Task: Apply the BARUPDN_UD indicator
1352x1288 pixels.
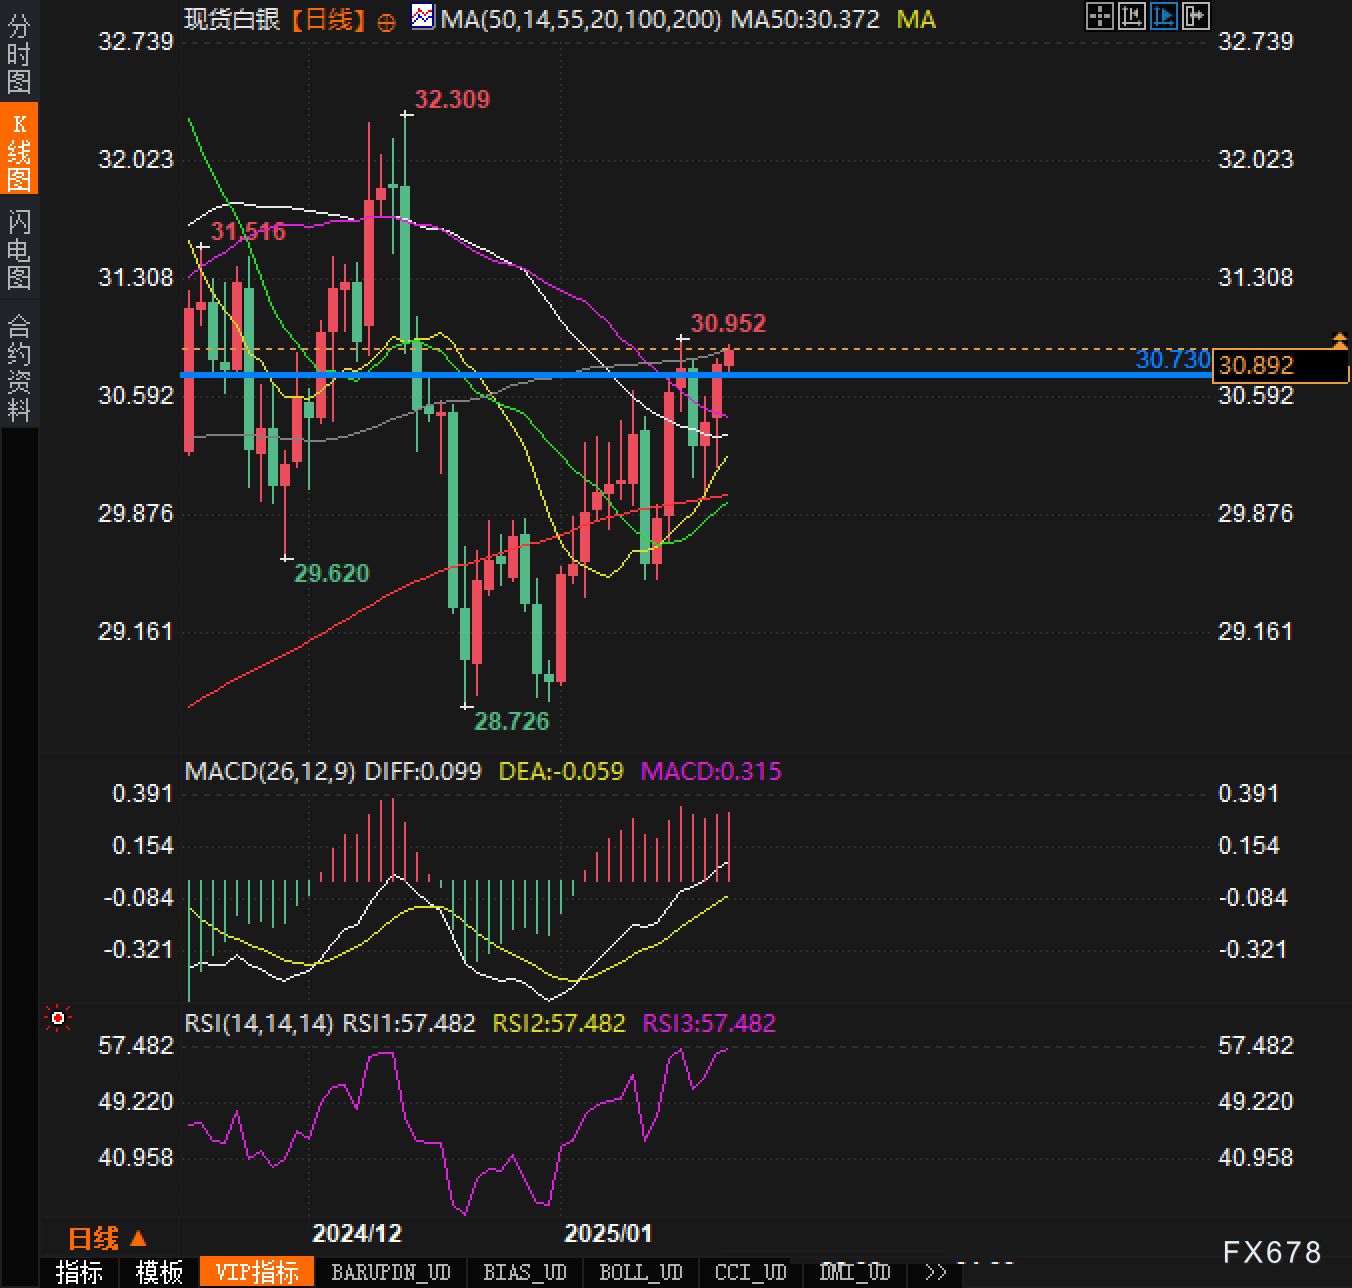Action: (x=391, y=1272)
